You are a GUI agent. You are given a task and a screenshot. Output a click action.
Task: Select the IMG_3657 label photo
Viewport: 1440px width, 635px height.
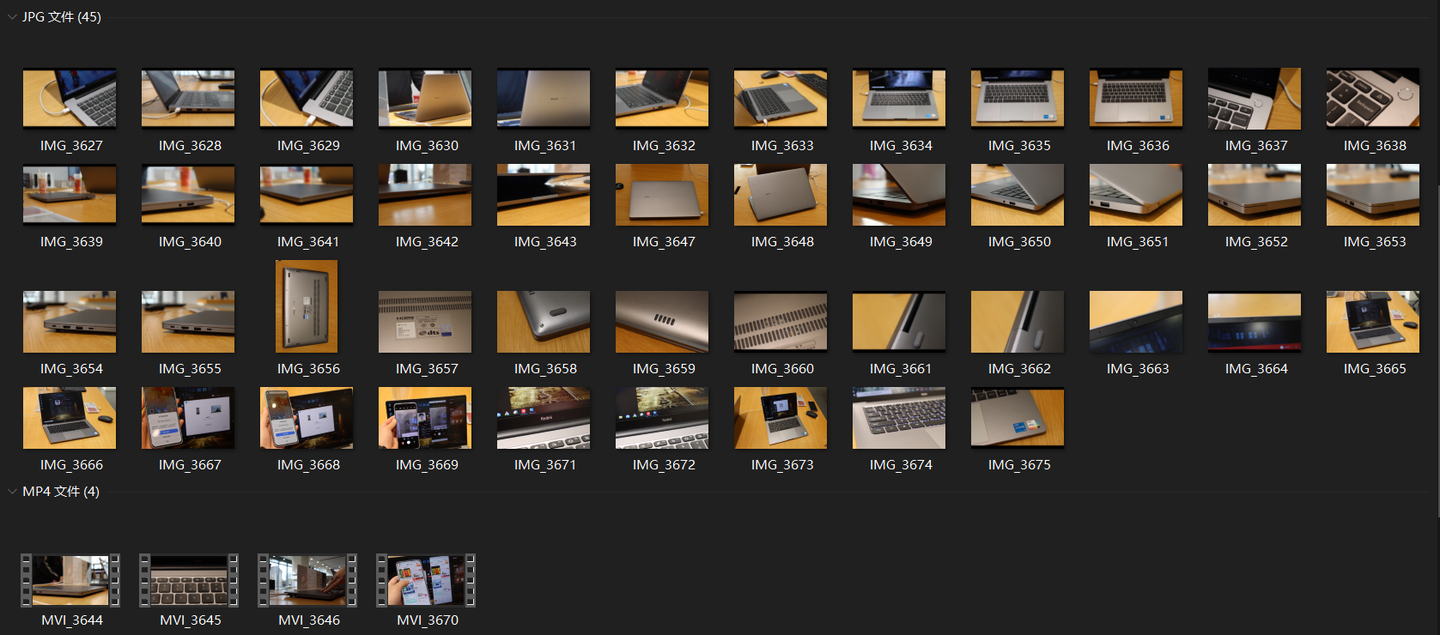tap(425, 321)
